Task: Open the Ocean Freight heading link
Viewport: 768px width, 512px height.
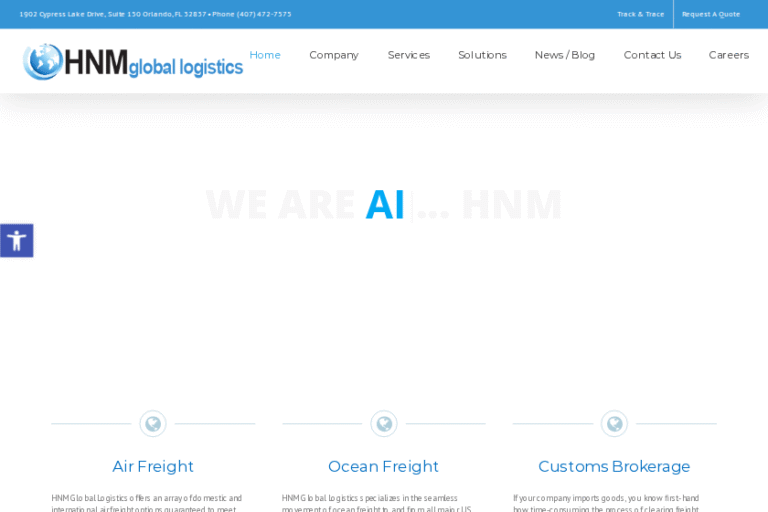Action: [384, 466]
